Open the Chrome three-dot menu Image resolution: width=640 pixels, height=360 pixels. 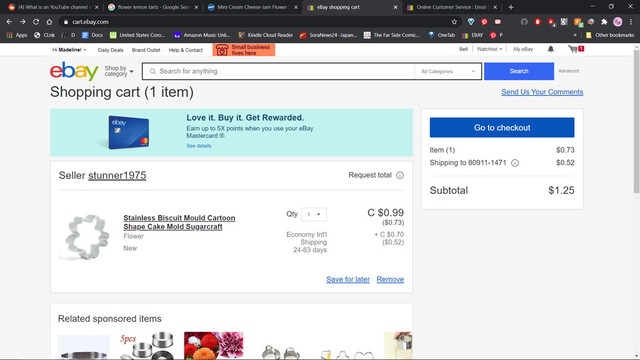tap(631, 22)
